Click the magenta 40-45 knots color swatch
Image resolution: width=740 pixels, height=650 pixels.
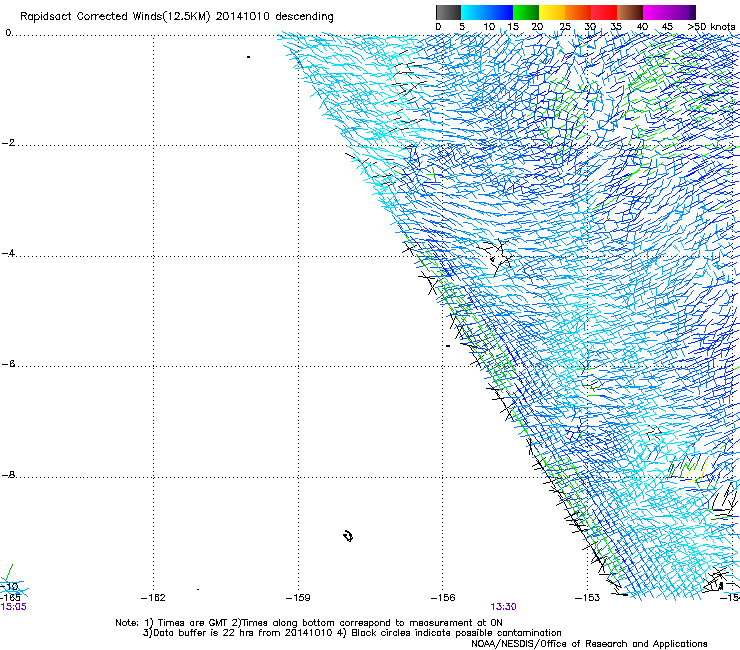(x=656, y=12)
